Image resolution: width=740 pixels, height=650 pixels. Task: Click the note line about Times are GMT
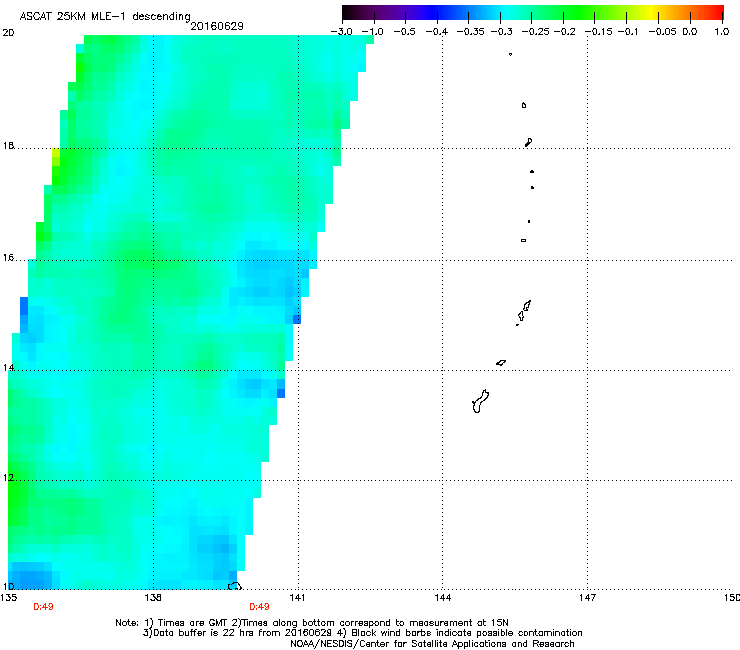pyautogui.click(x=312, y=623)
